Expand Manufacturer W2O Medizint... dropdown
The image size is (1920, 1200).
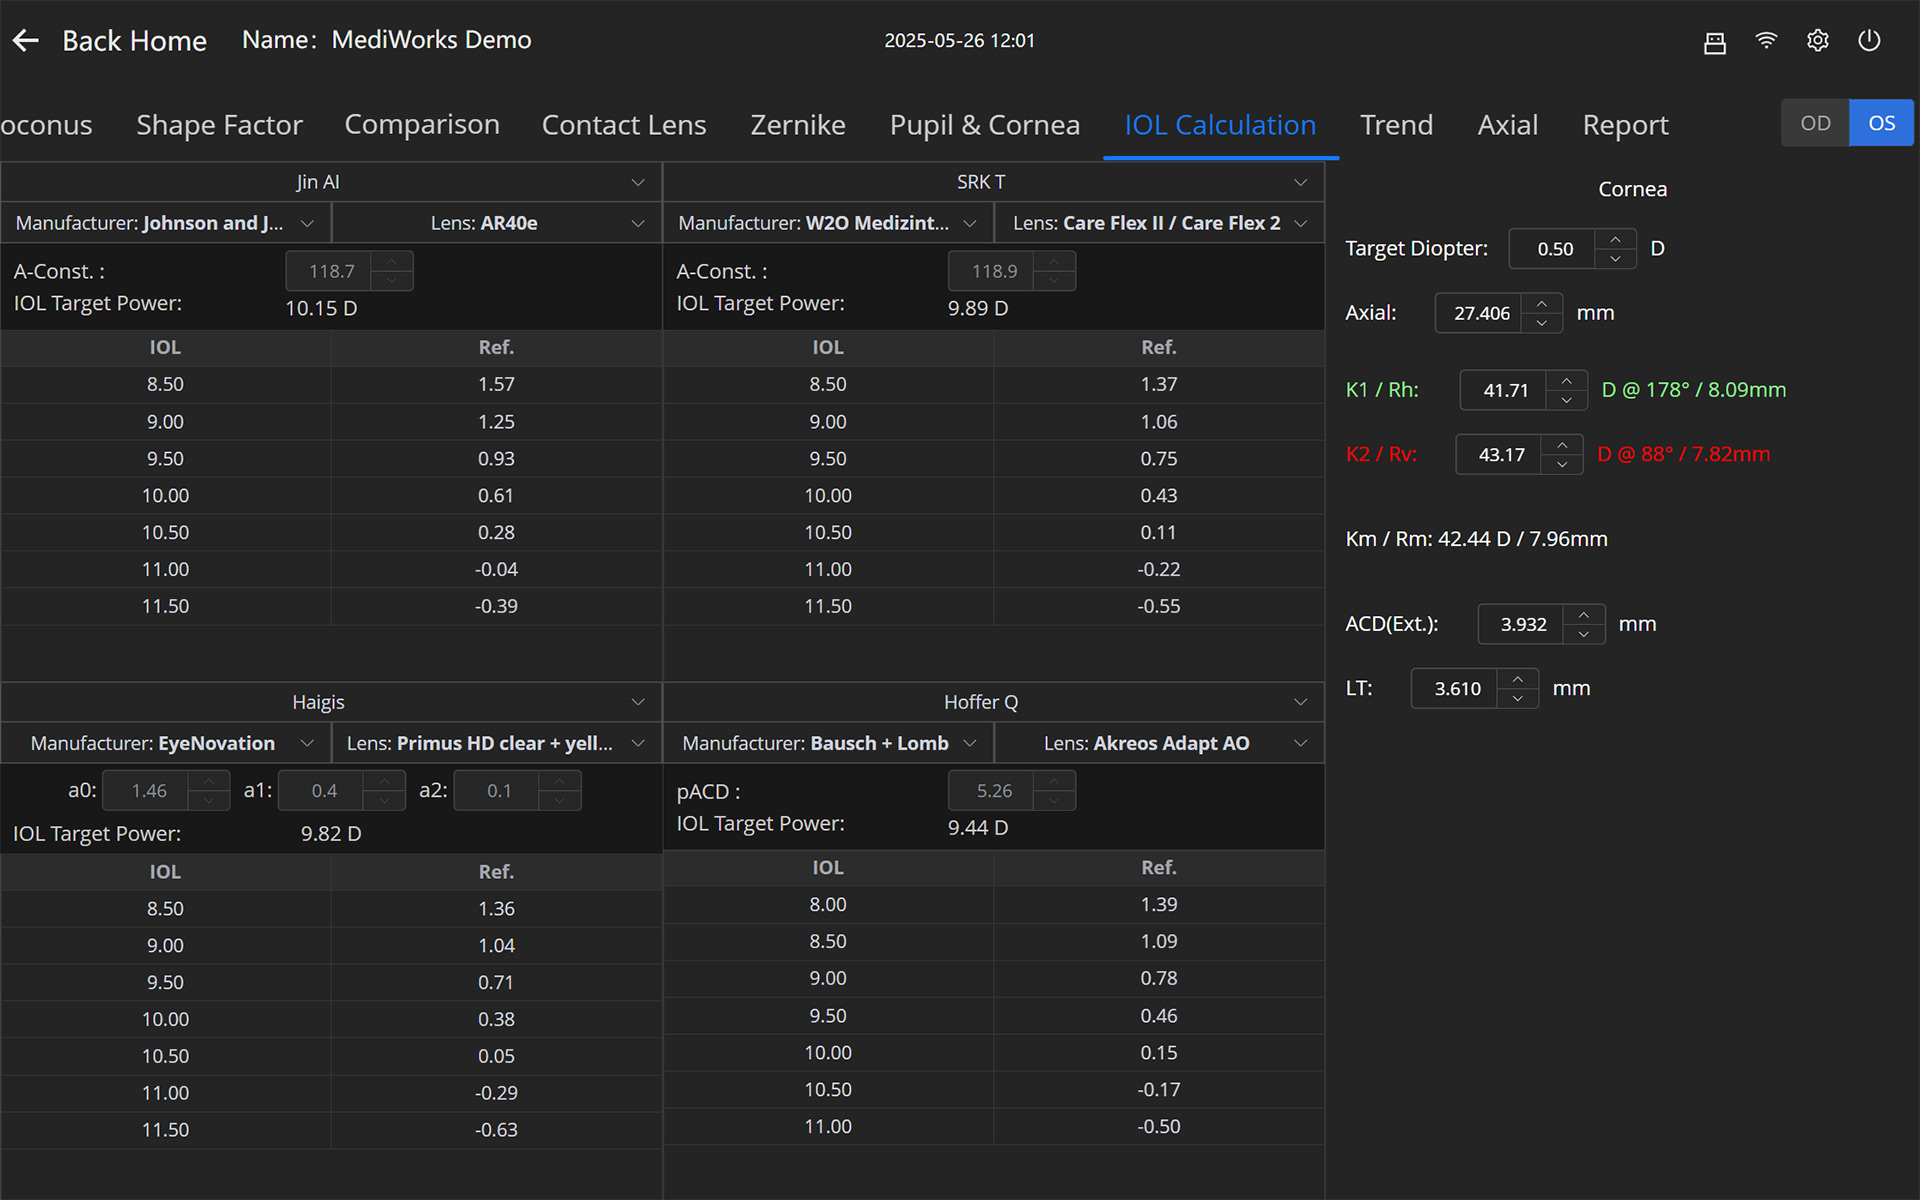click(829, 223)
